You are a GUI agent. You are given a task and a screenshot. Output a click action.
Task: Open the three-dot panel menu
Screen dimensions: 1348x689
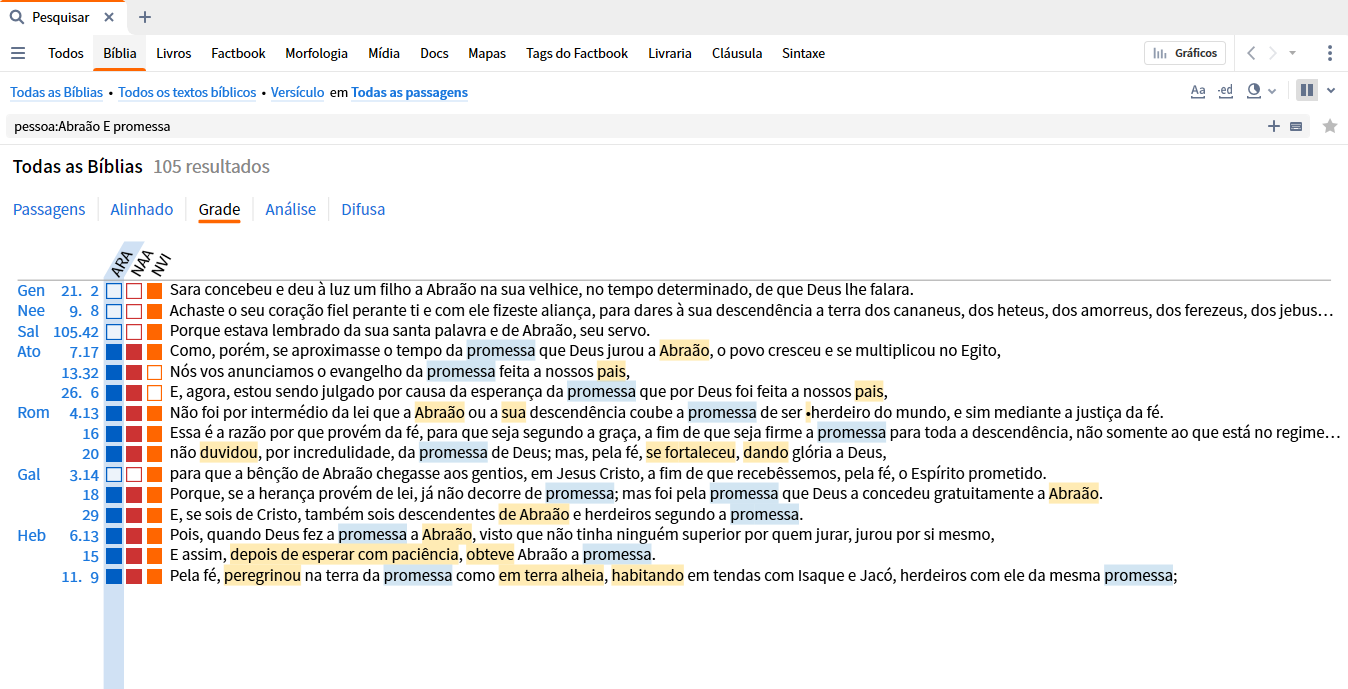pos(1329,53)
